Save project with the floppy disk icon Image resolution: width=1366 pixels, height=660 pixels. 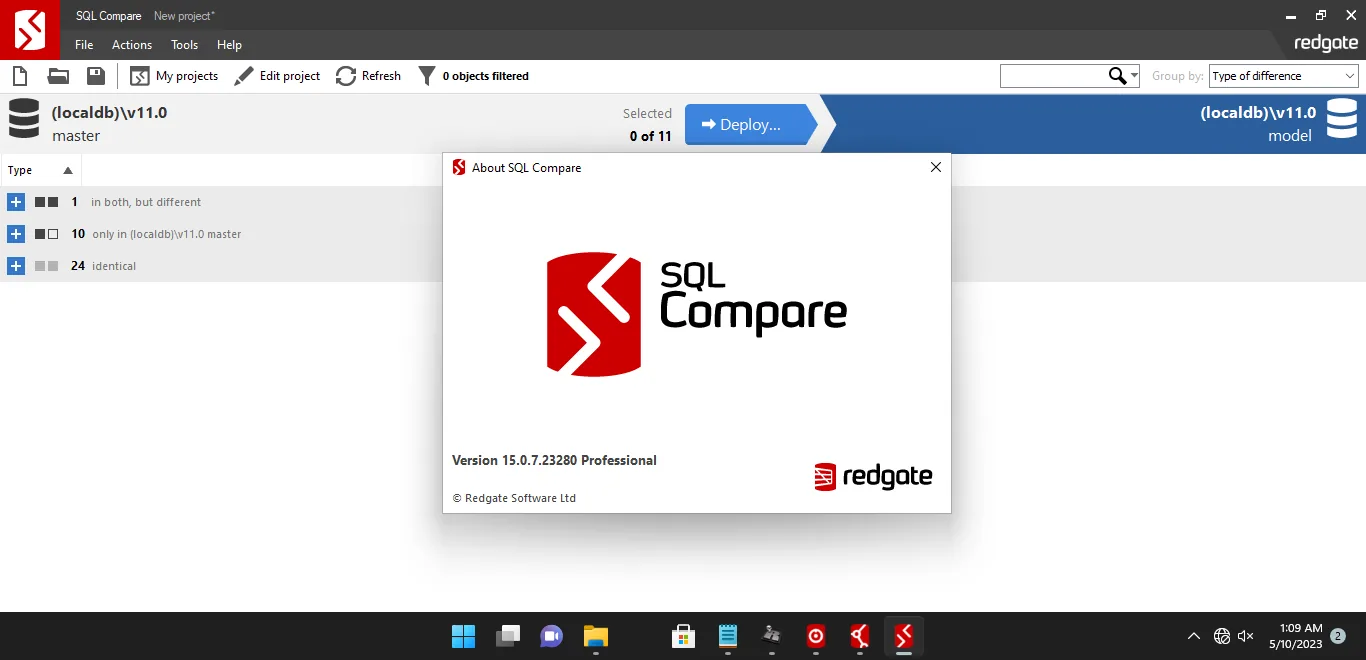click(x=96, y=76)
